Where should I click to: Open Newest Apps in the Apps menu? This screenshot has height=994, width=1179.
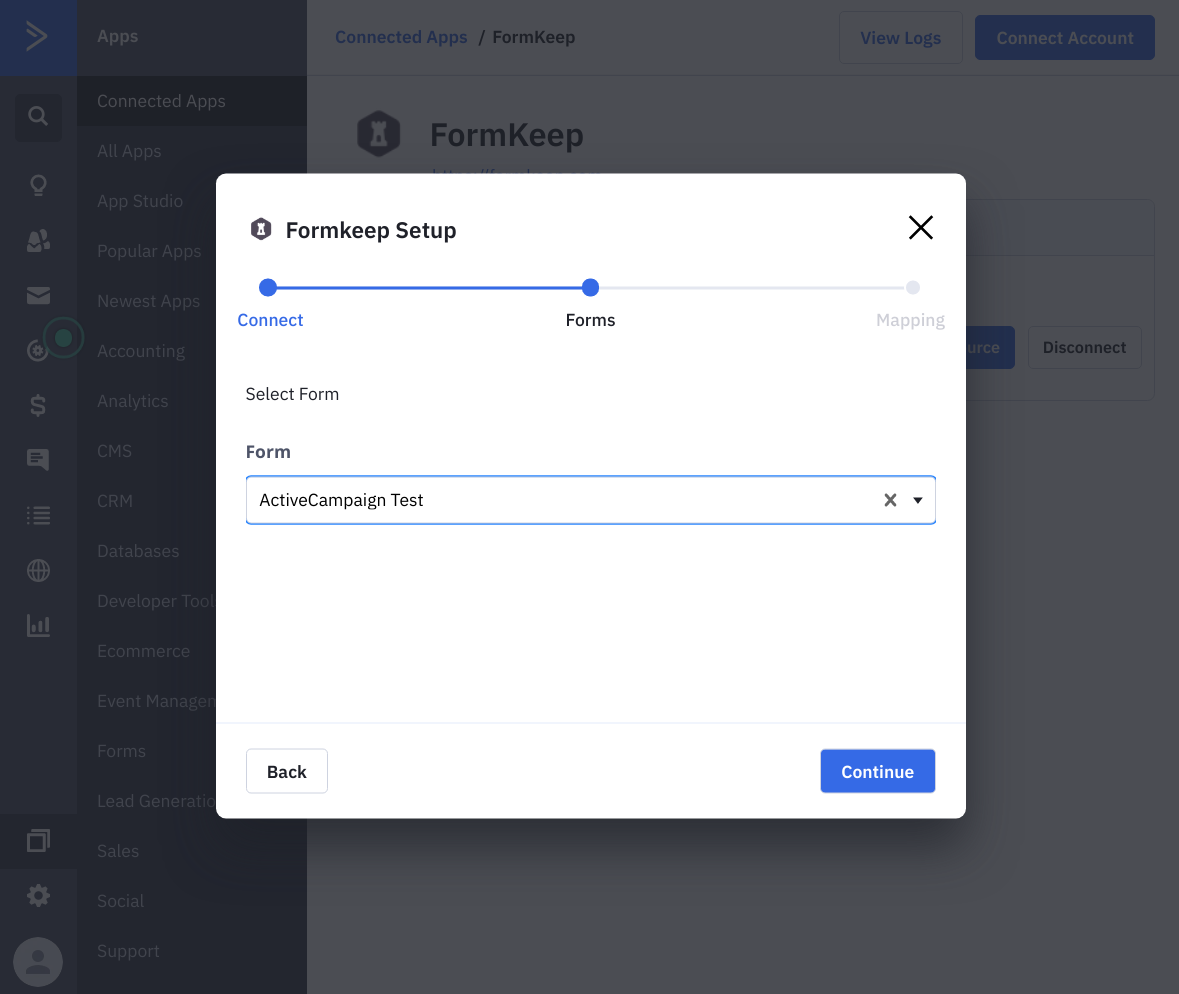coord(148,301)
